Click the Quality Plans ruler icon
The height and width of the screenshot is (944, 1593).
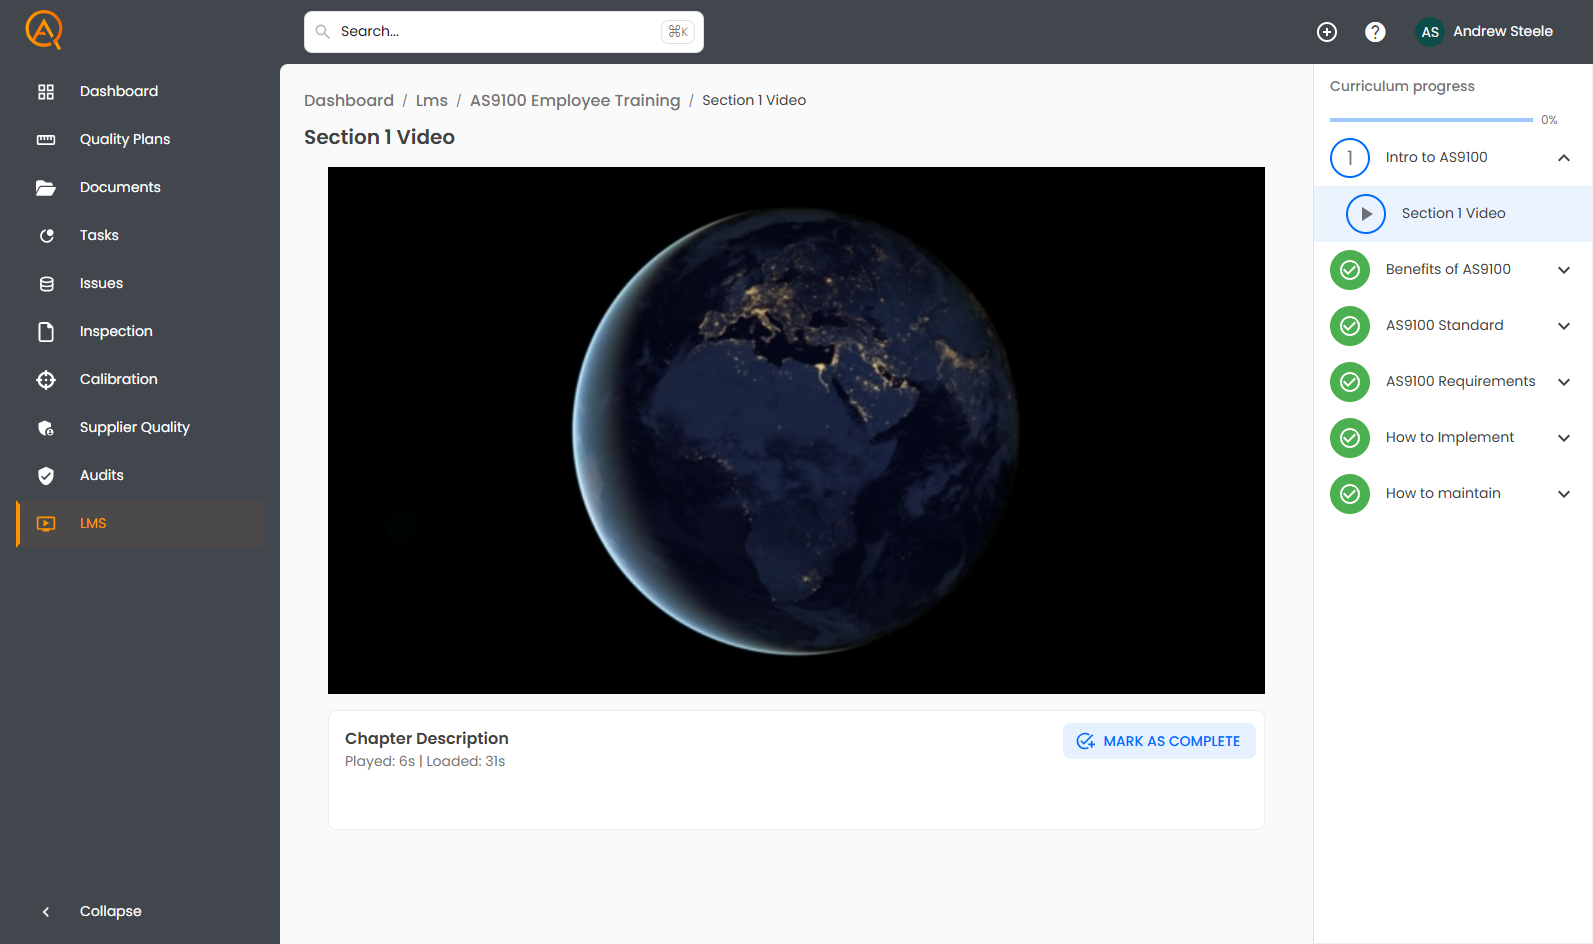(46, 140)
